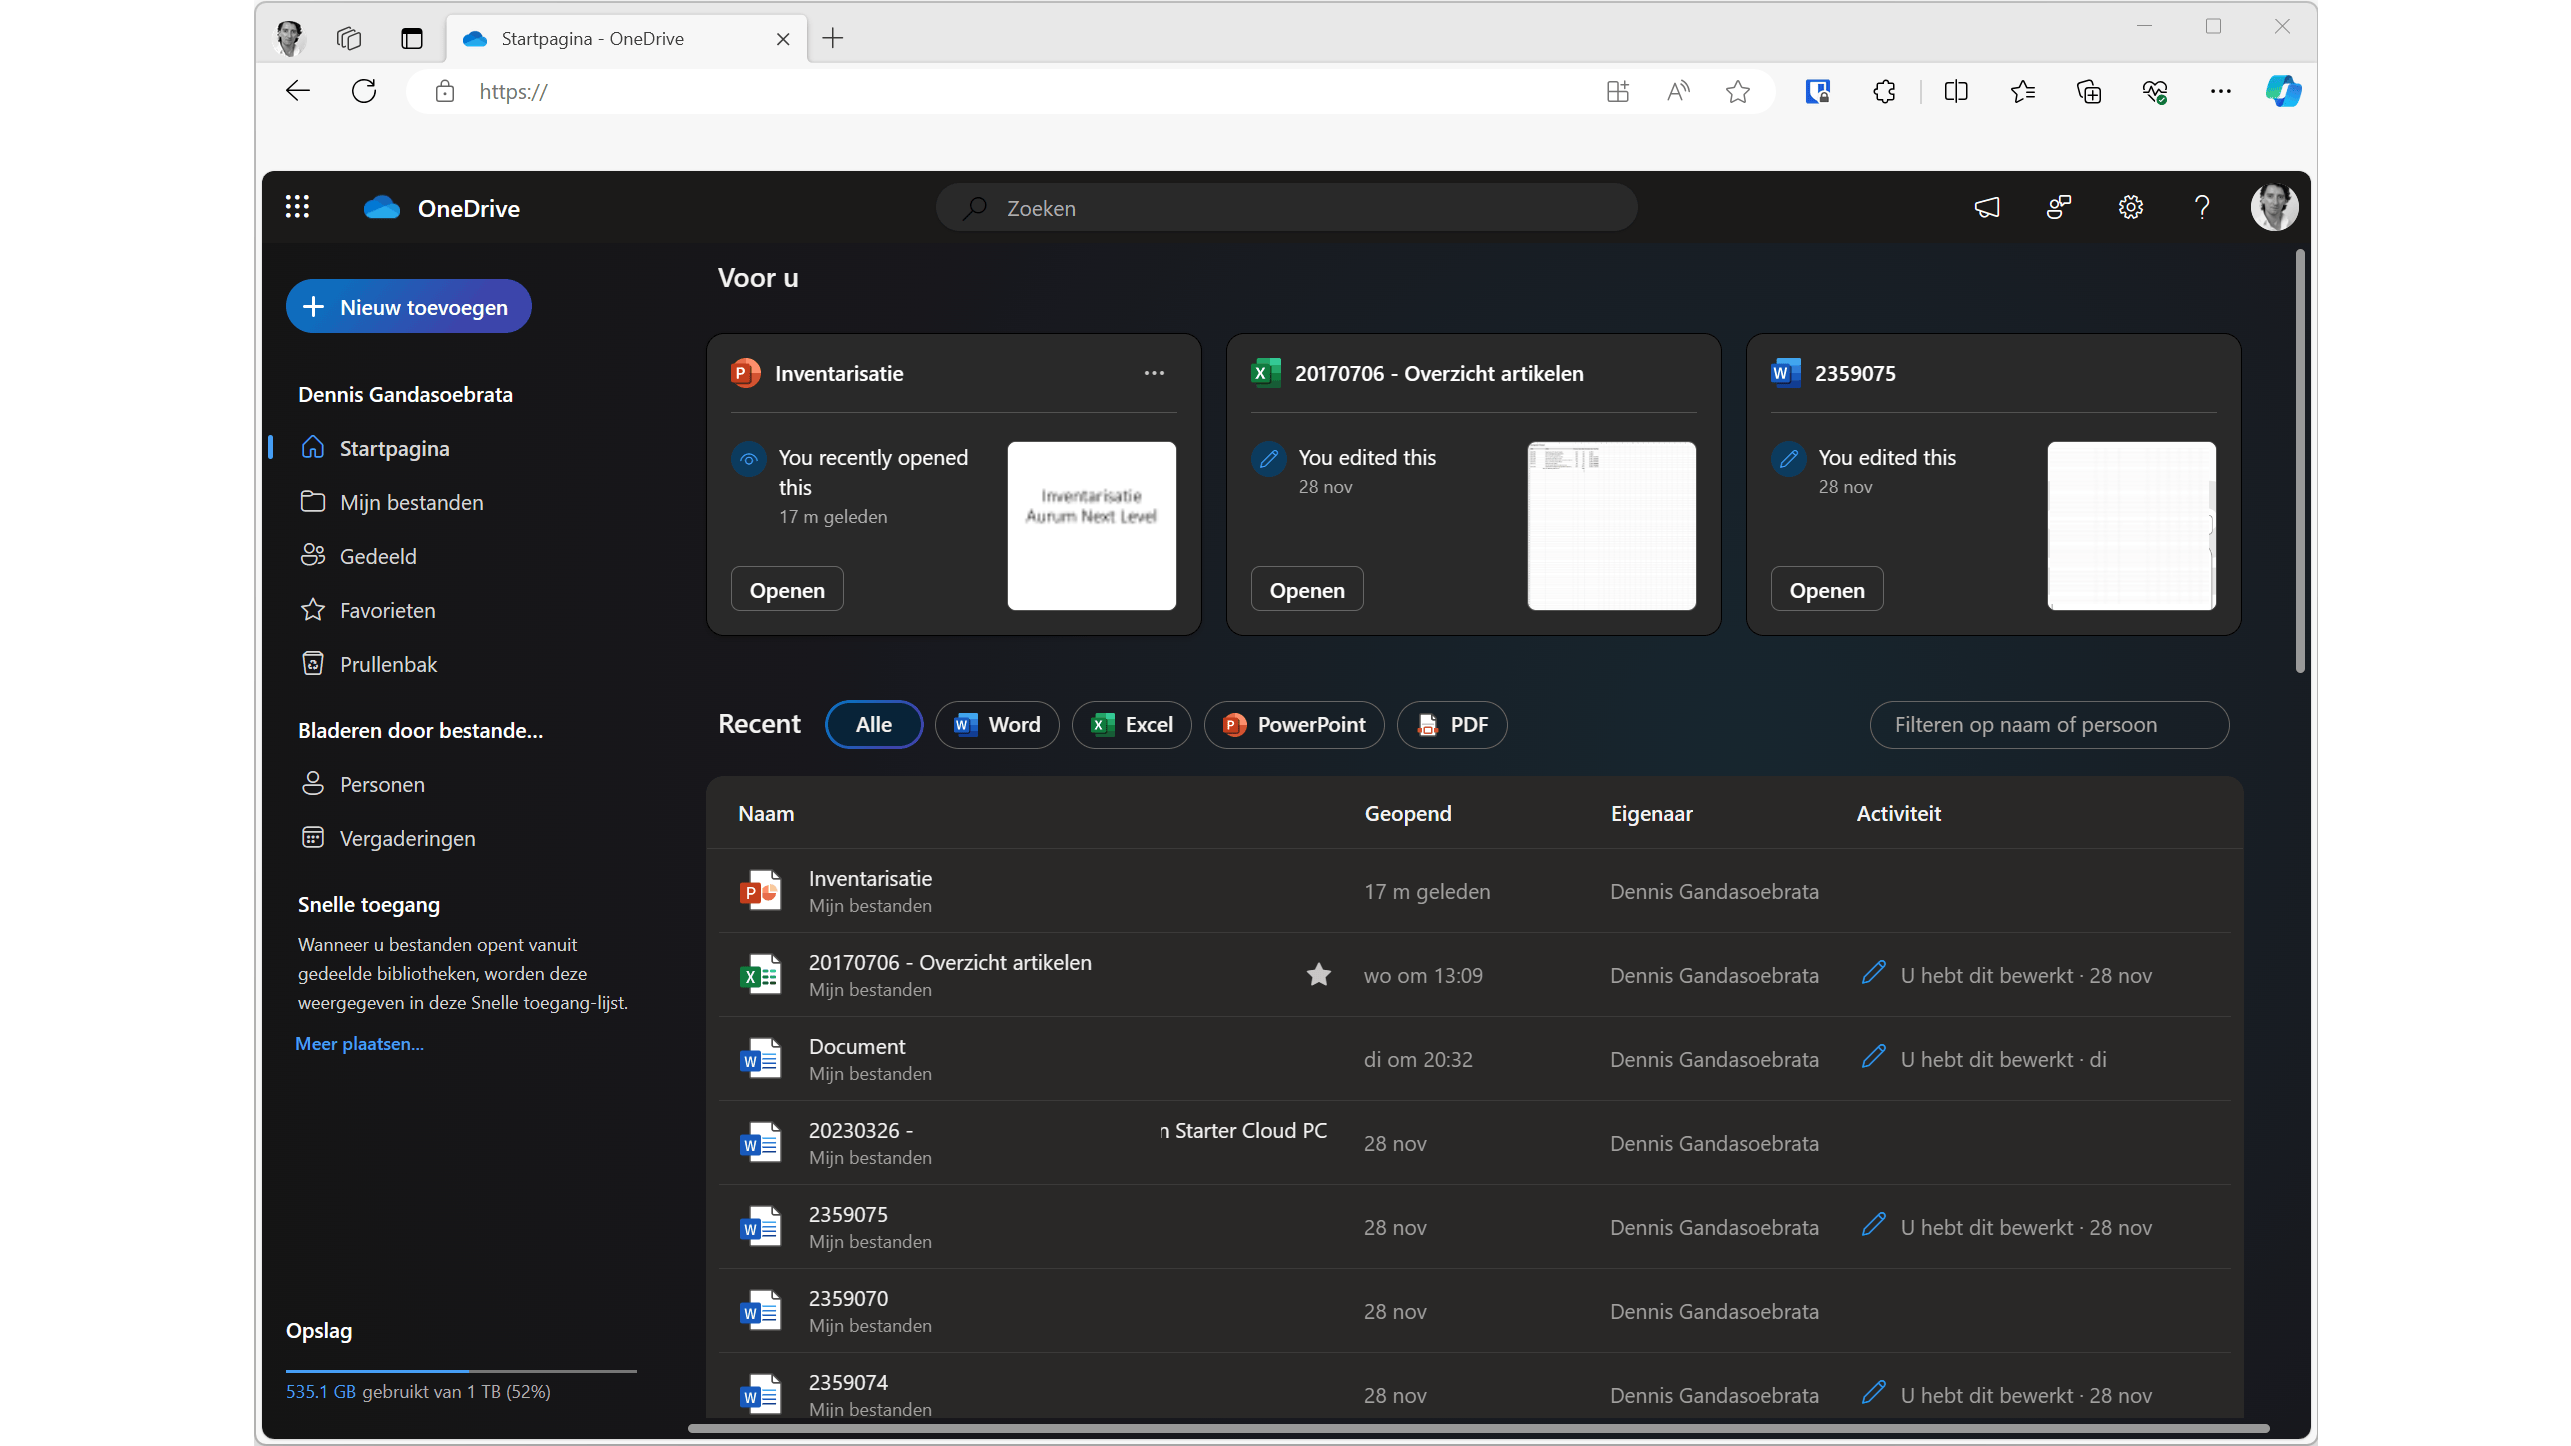Go to Mijn bestanden in sidebar

(x=411, y=502)
